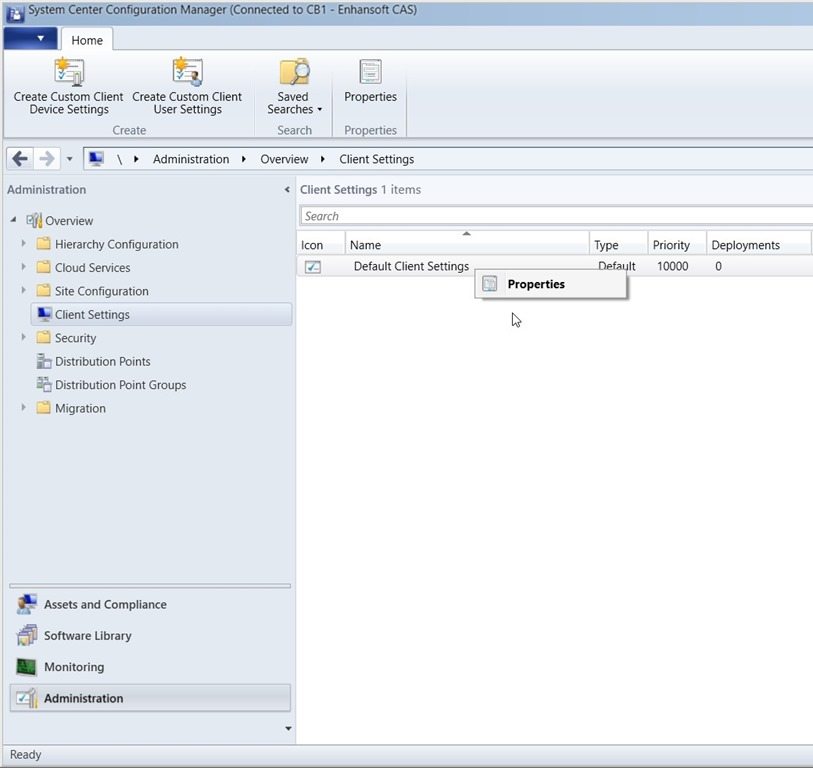
Task: Click the computer icon in breadcrumb bar
Action: 96,159
